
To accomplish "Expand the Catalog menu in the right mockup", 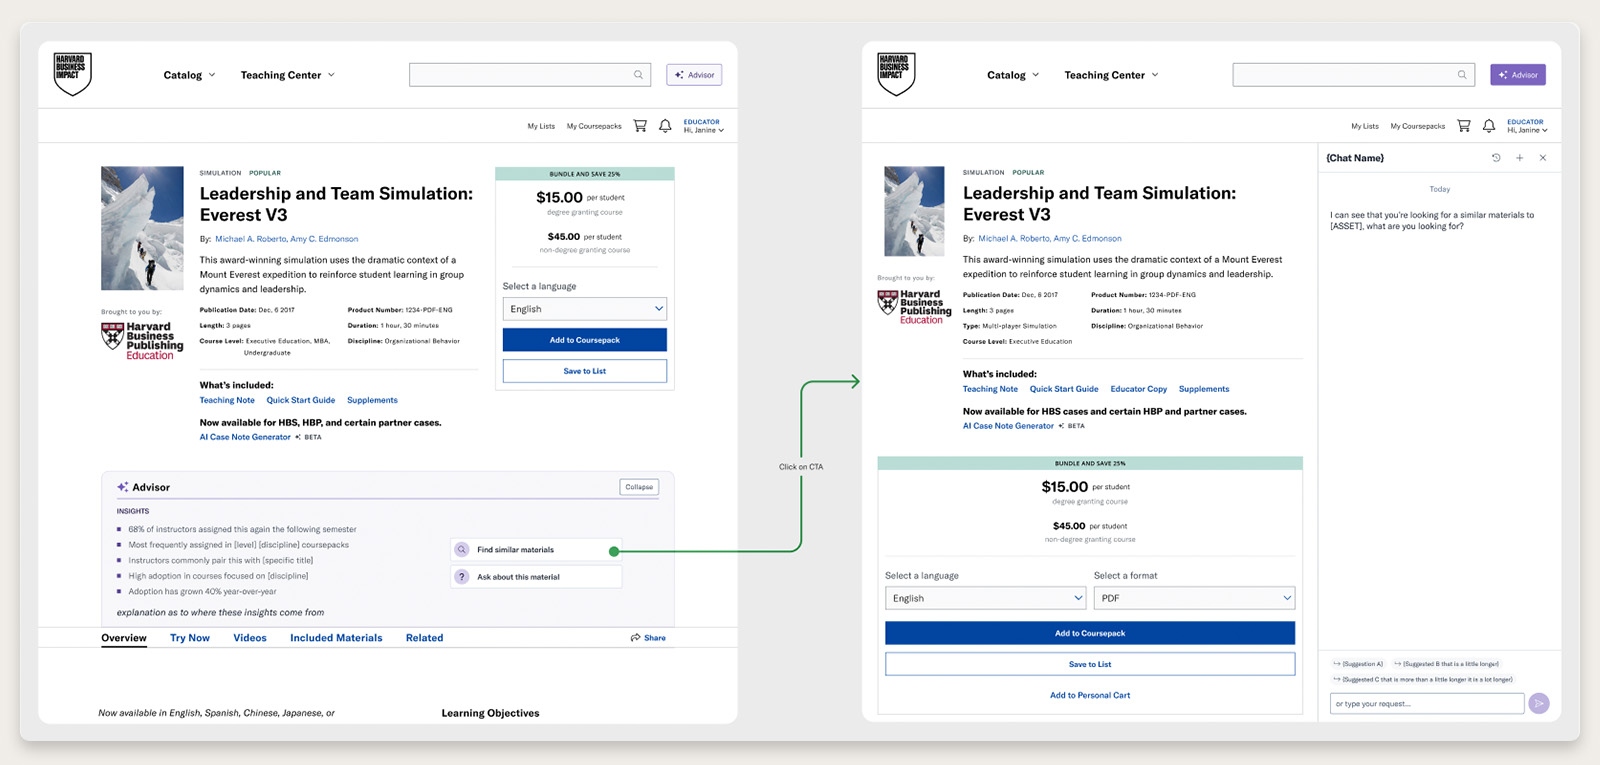I will click(1013, 75).
